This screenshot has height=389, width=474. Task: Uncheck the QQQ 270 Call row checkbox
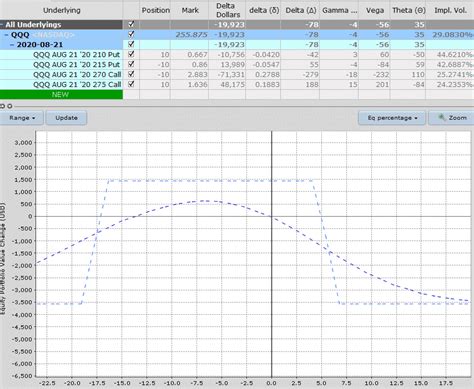131,74
